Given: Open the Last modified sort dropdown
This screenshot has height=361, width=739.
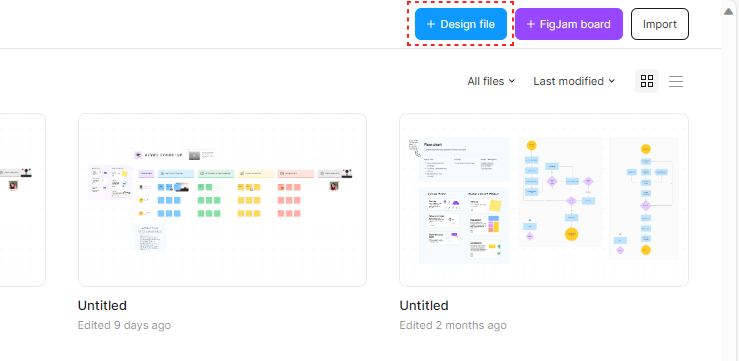Looking at the screenshot, I should click(x=574, y=81).
